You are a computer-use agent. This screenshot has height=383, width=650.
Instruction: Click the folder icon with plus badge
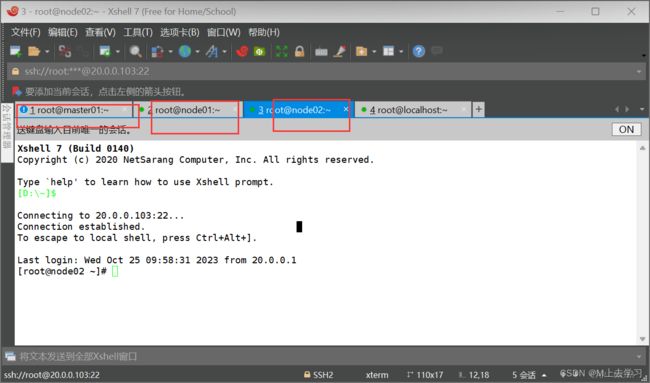coord(361,51)
